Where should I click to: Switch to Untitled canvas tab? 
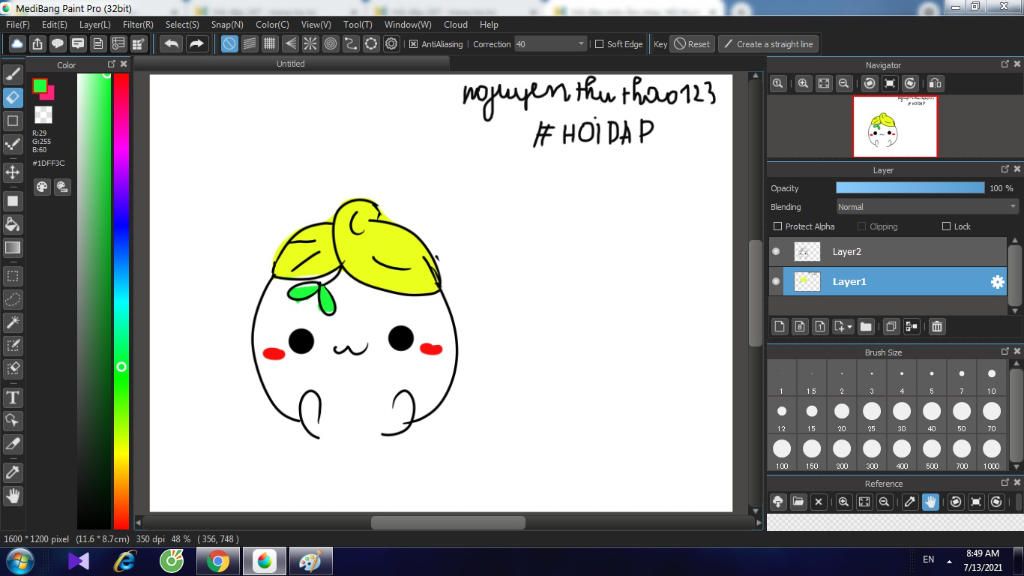(291, 64)
